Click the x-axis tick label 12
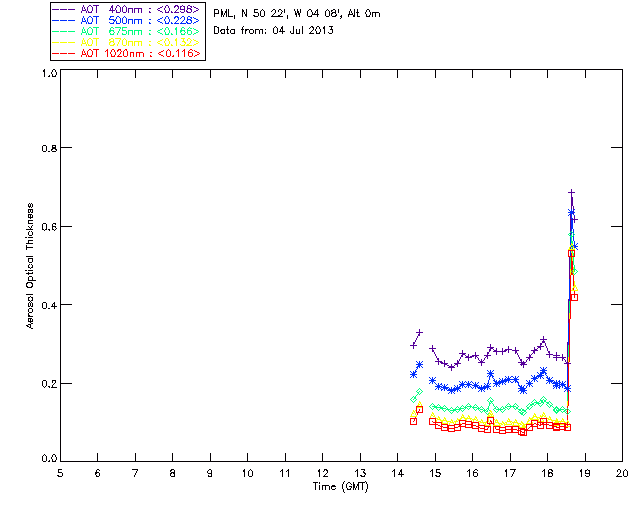Image resolution: width=640 pixels, height=512 pixels. 322,473
